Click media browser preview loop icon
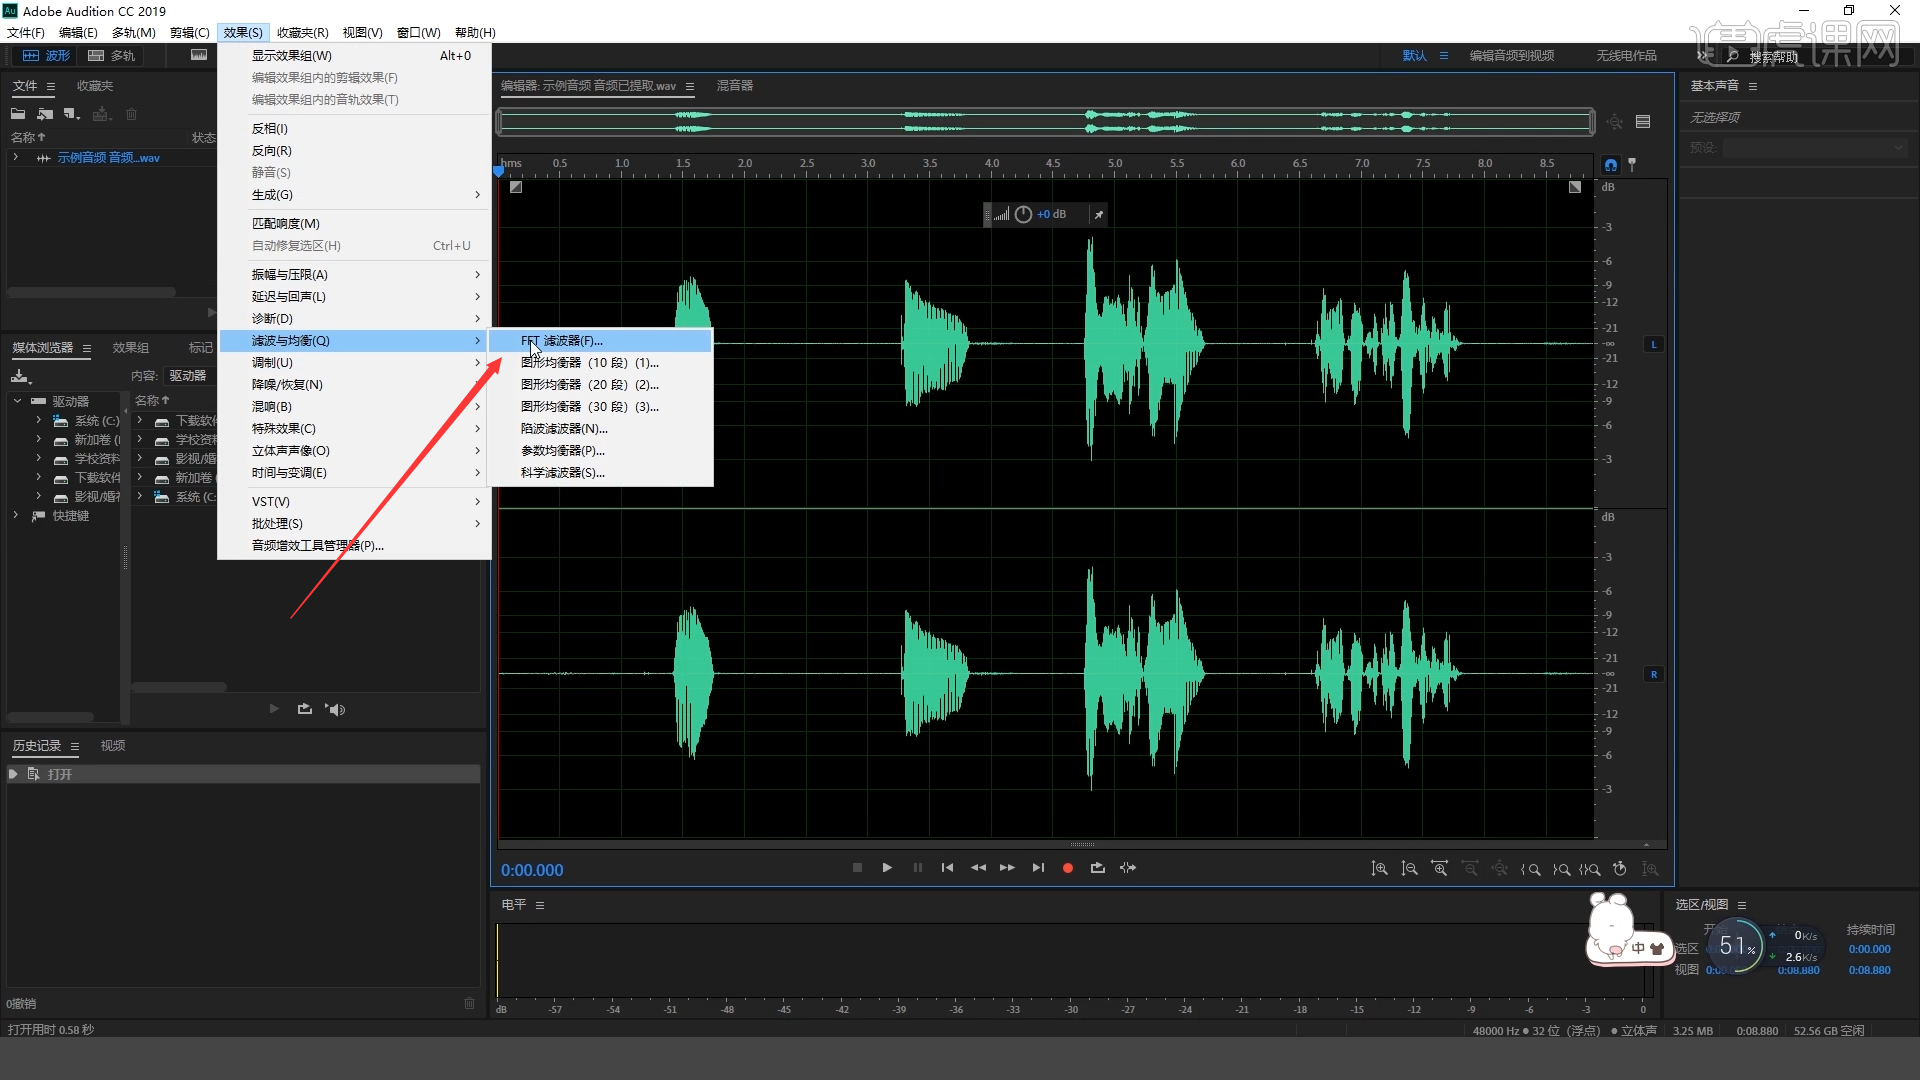 pos(304,709)
